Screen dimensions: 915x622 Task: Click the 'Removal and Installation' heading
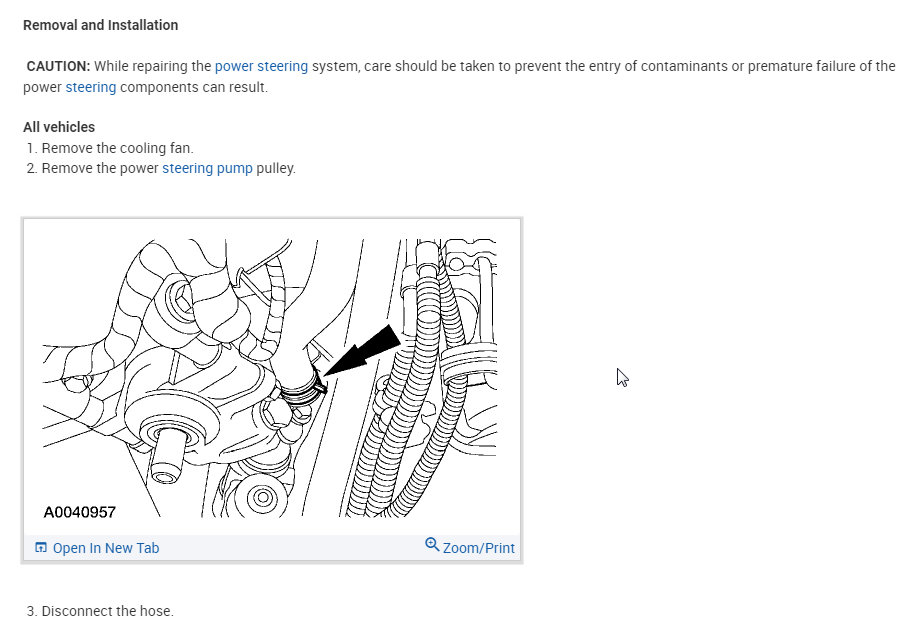[100, 25]
